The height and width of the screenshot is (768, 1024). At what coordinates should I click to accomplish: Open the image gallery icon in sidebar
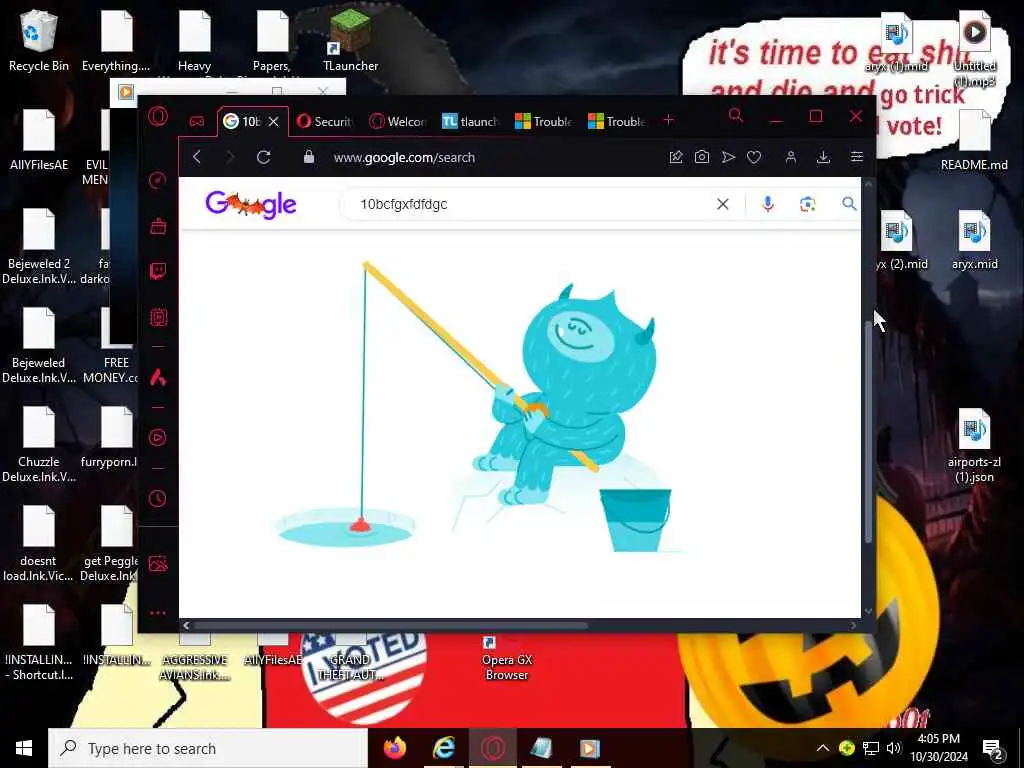pos(158,563)
